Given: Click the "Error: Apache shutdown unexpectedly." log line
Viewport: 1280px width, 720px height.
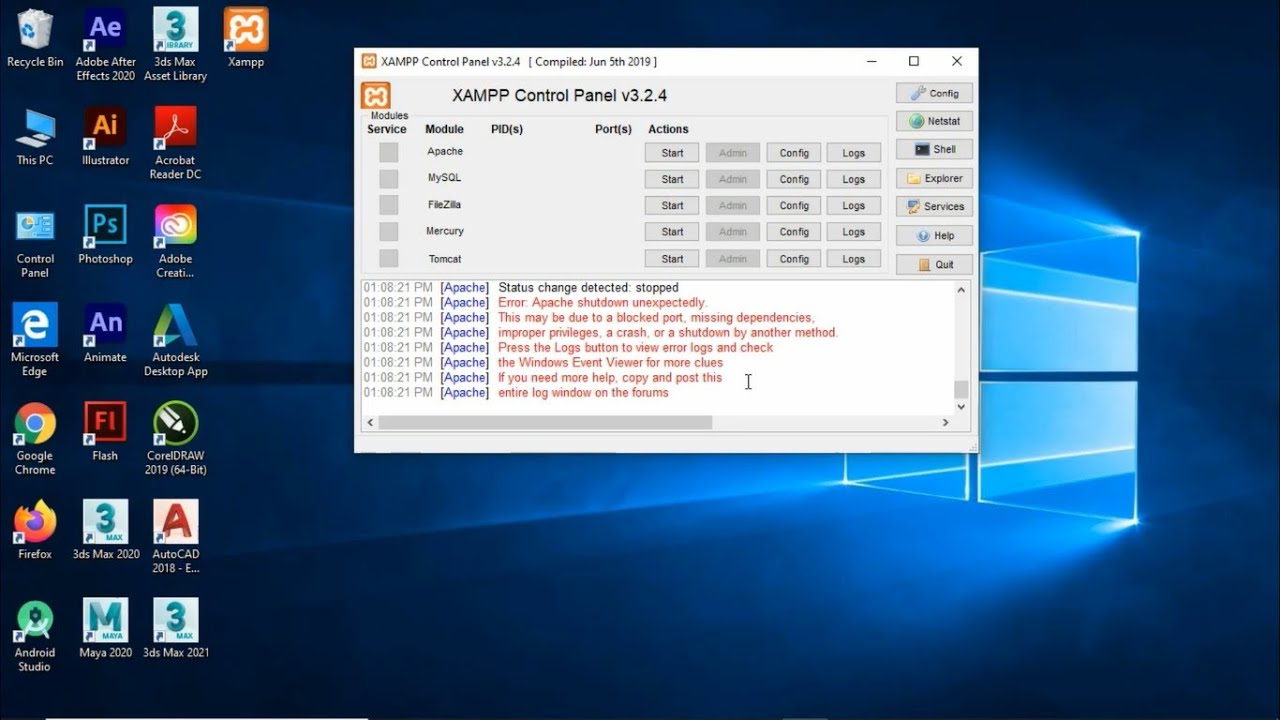Looking at the screenshot, I should click(x=602, y=303).
